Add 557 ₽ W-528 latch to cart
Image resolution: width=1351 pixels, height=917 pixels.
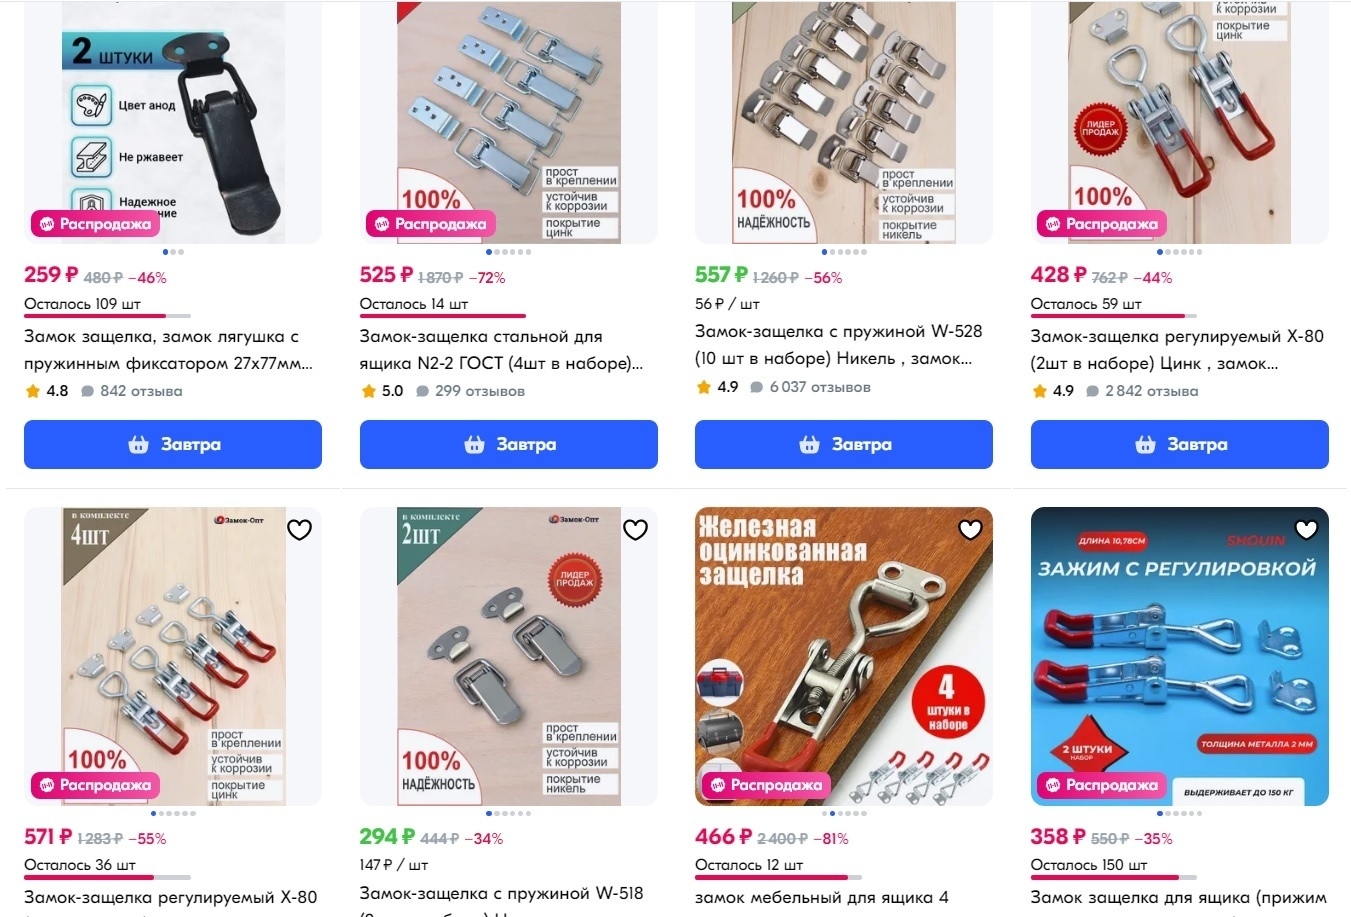click(x=844, y=444)
